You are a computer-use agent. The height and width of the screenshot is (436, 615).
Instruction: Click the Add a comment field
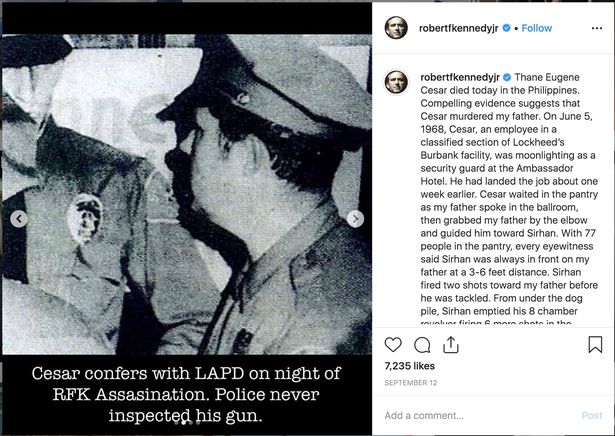(470, 415)
